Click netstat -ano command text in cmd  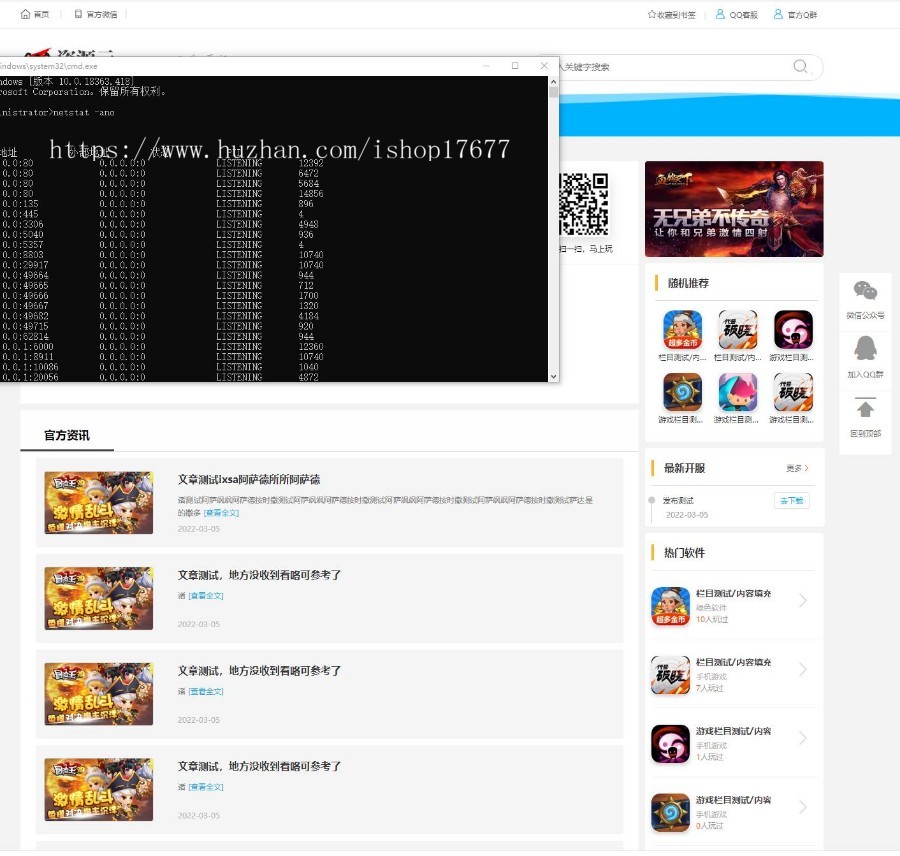pyautogui.click(x=83, y=113)
